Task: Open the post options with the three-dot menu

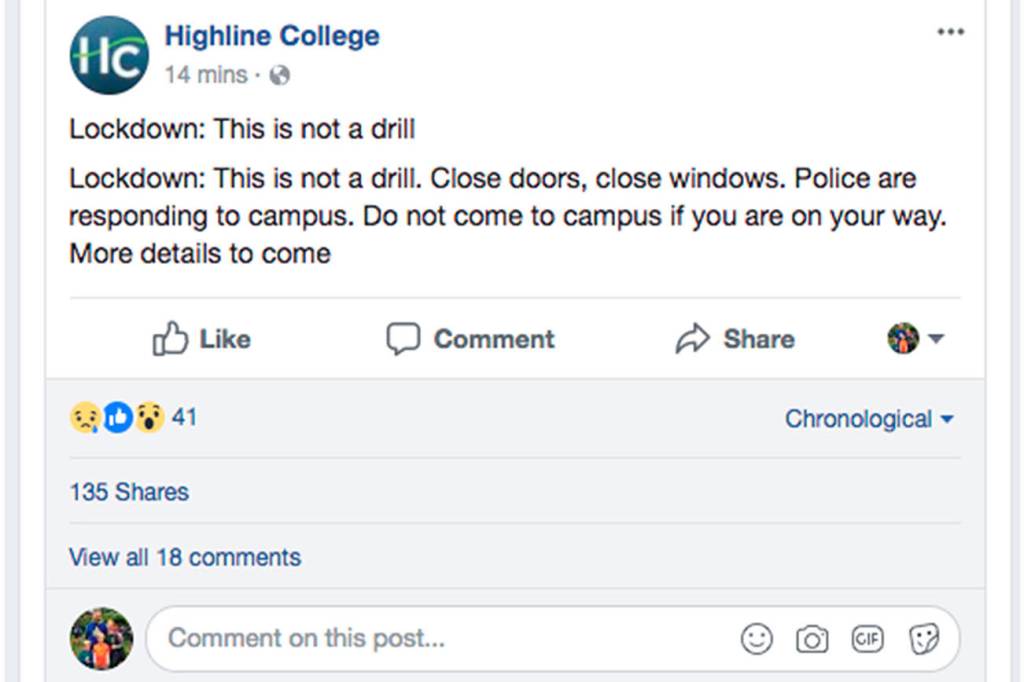Action: pyautogui.click(x=950, y=31)
